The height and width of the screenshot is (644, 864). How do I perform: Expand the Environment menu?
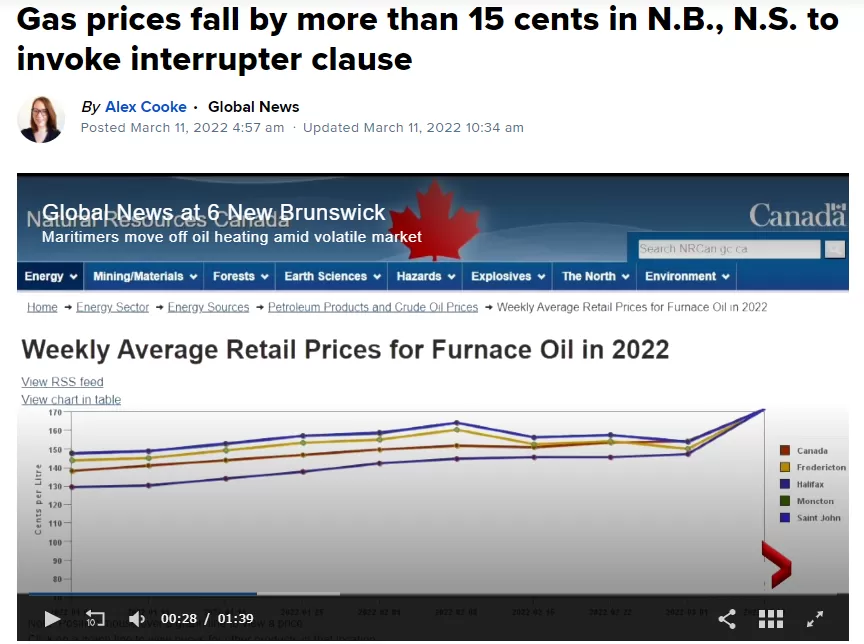tap(687, 276)
